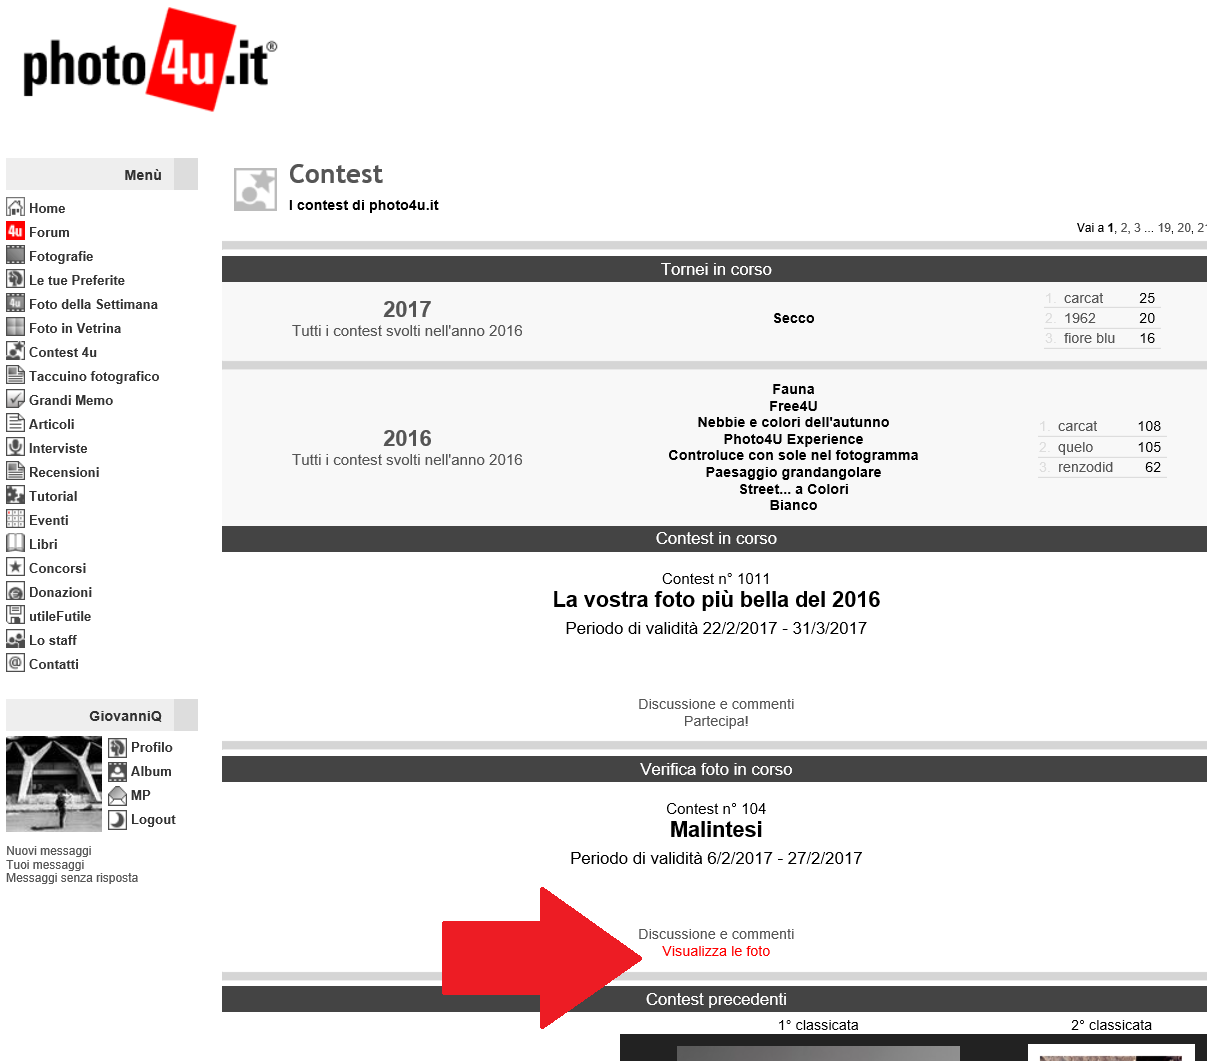Open the Forum via its red 4u icon
Viewport: 1207px width, 1061px height.
(x=15, y=231)
